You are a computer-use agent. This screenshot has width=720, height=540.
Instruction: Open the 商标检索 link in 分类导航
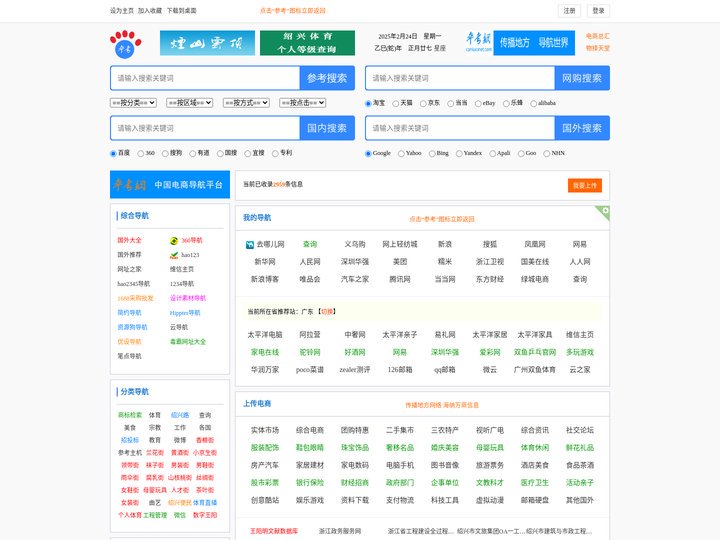[130, 415]
